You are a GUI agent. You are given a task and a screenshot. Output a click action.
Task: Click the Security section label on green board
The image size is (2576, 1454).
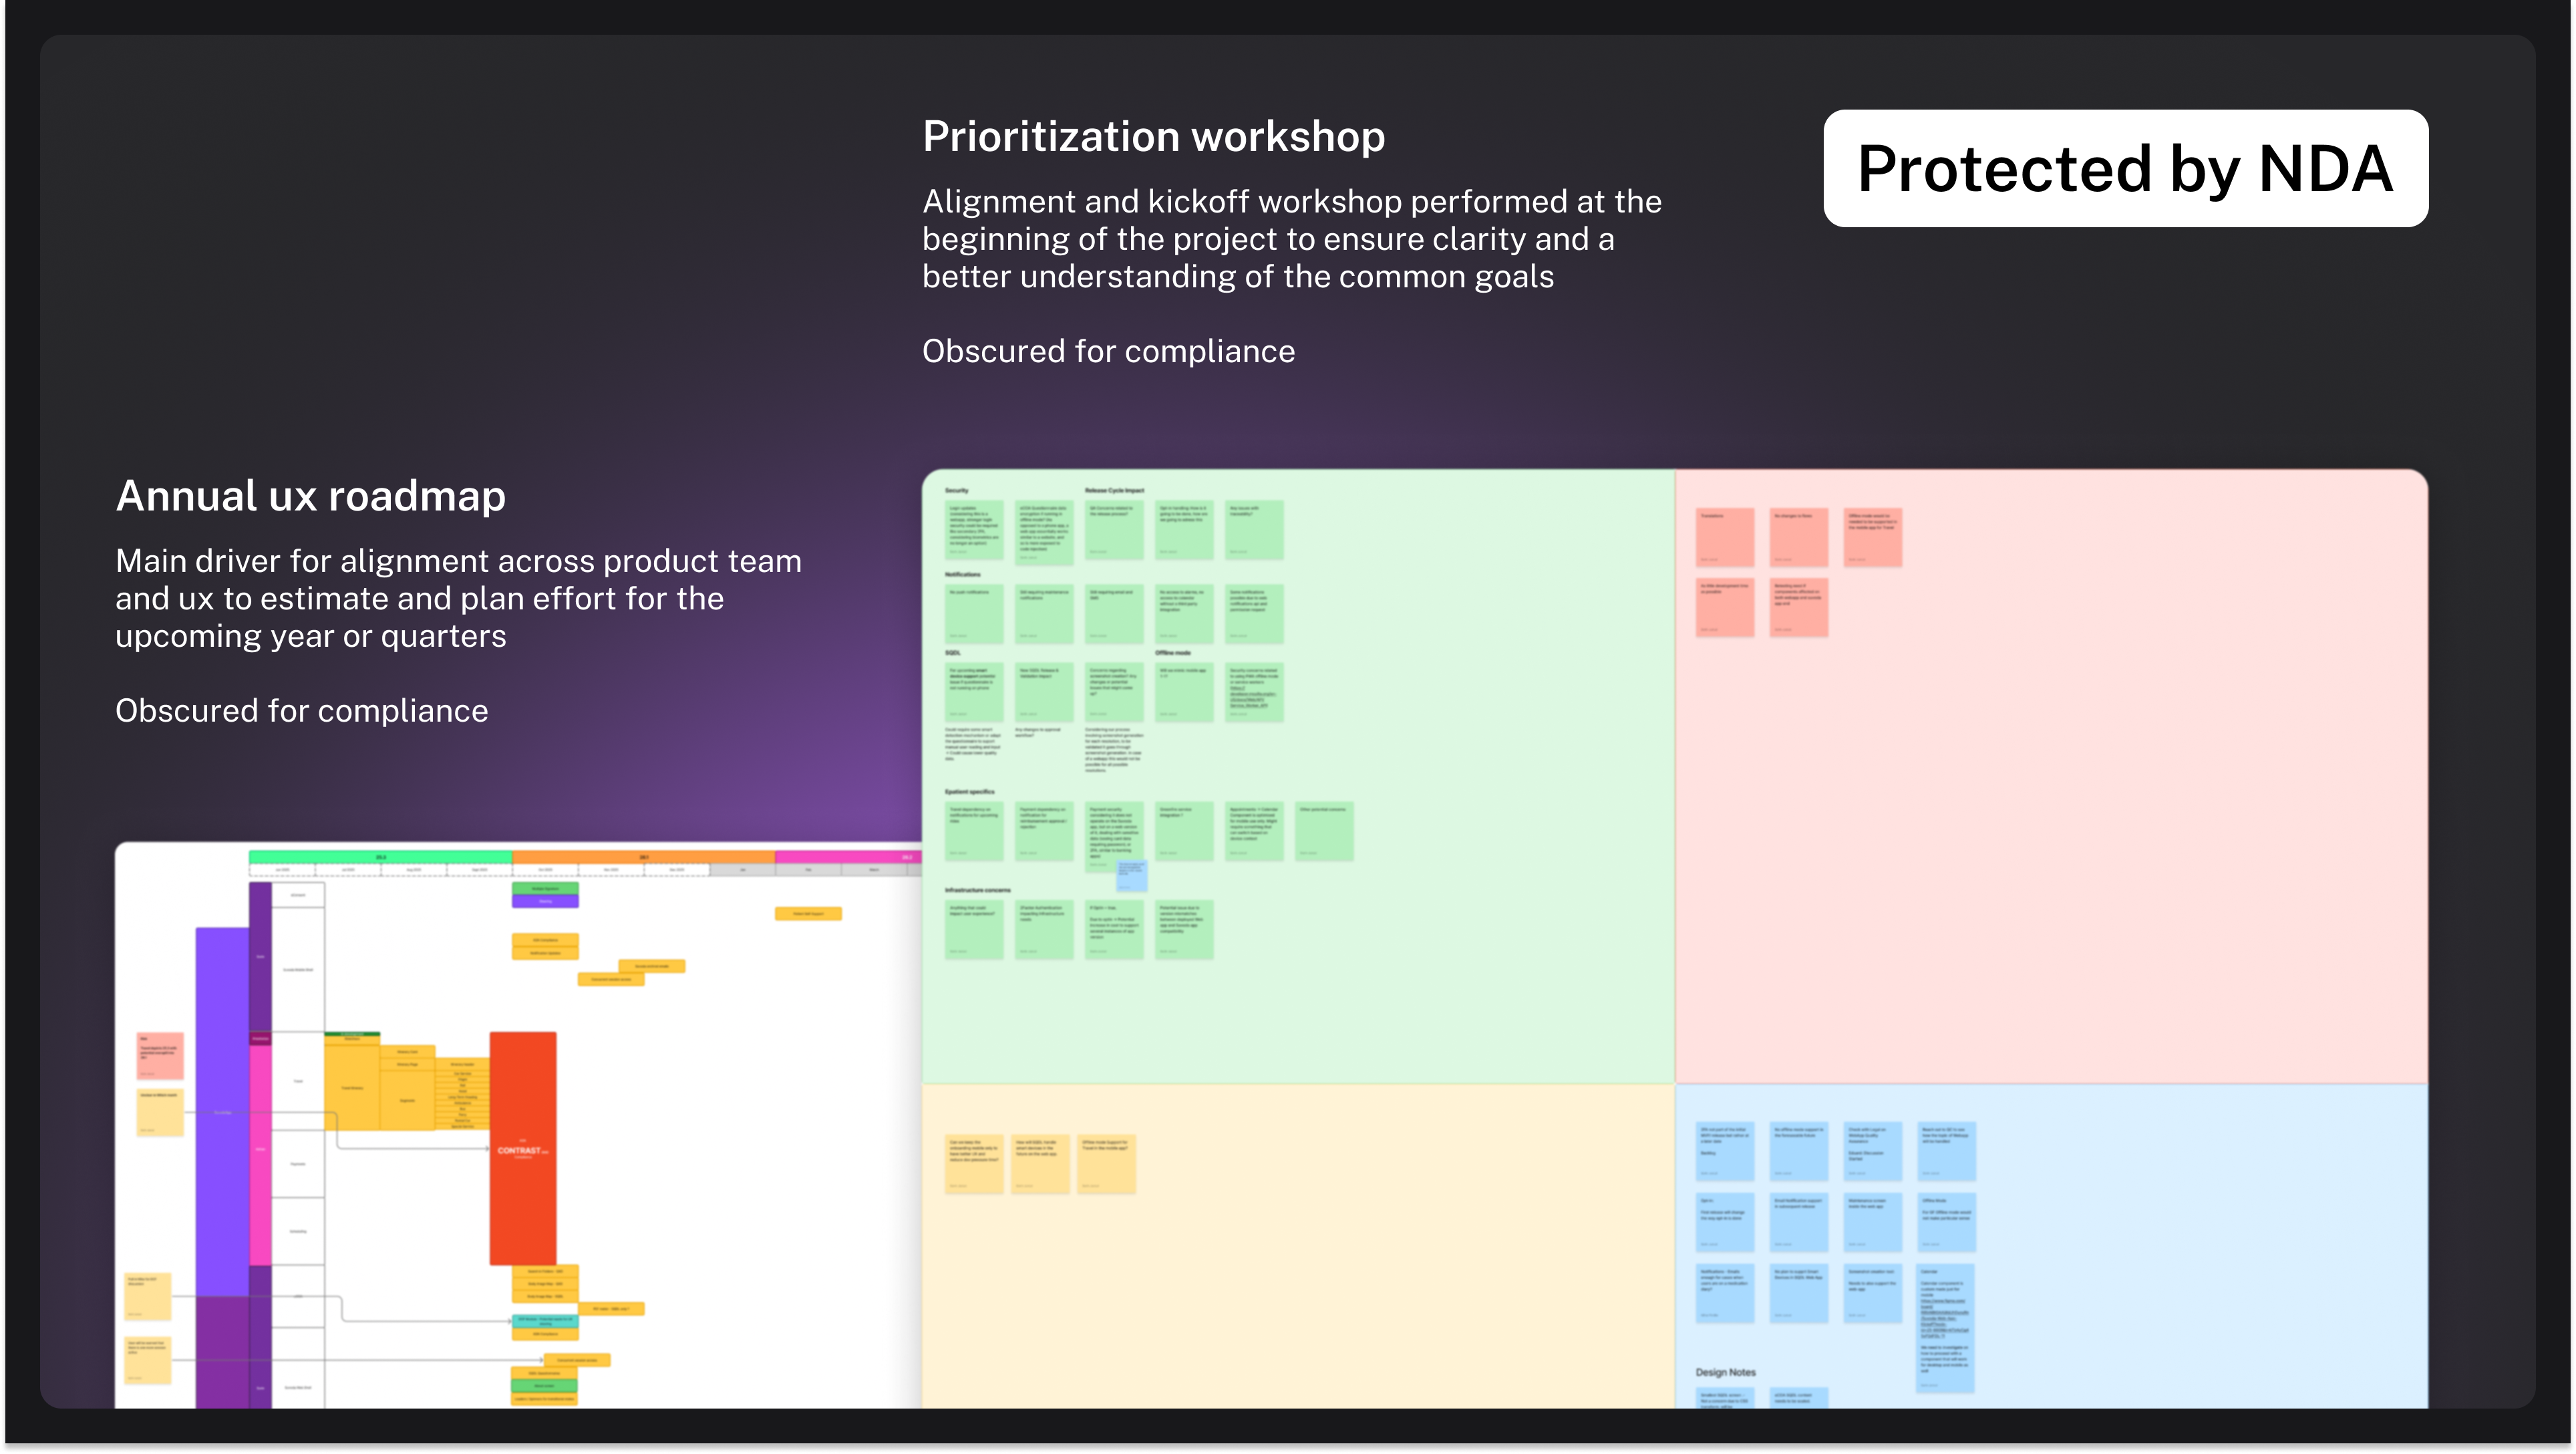coord(957,491)
